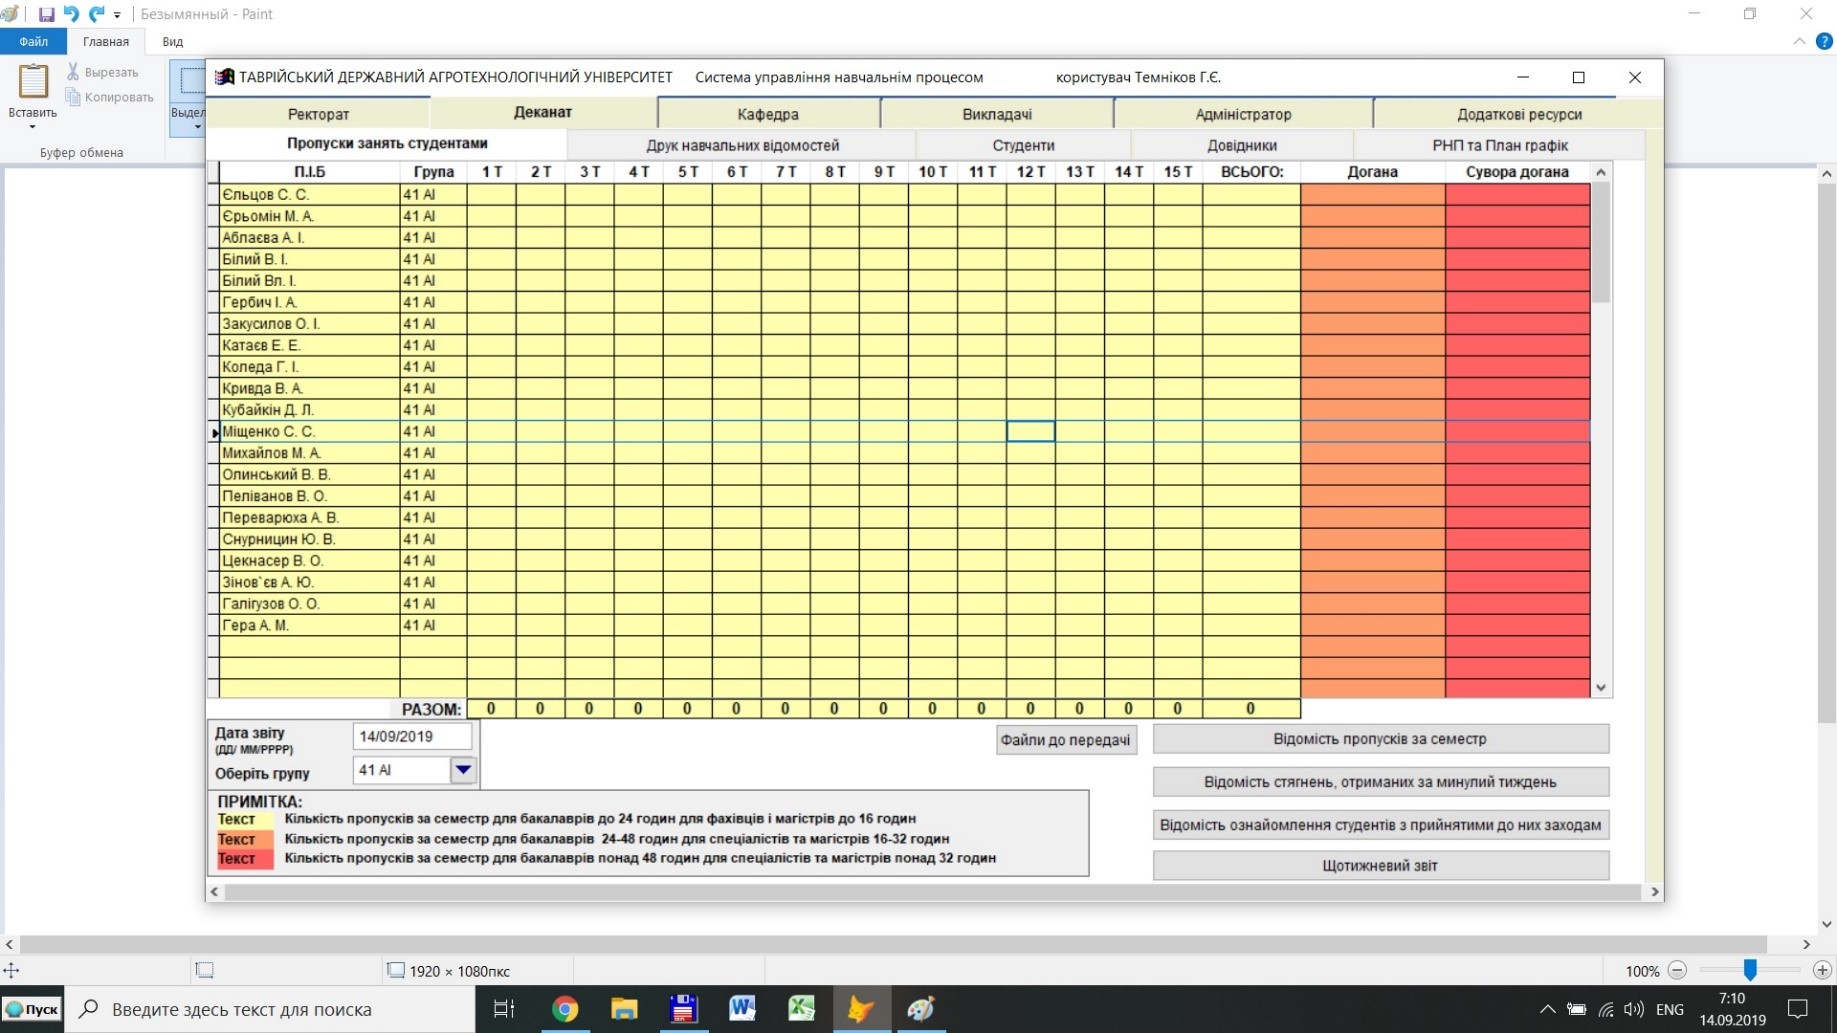Click the Paste (Вставить) clipboard icon
Image resolution: width=1837 pixels, height=1033 pixels.
[x=33, y=82]
